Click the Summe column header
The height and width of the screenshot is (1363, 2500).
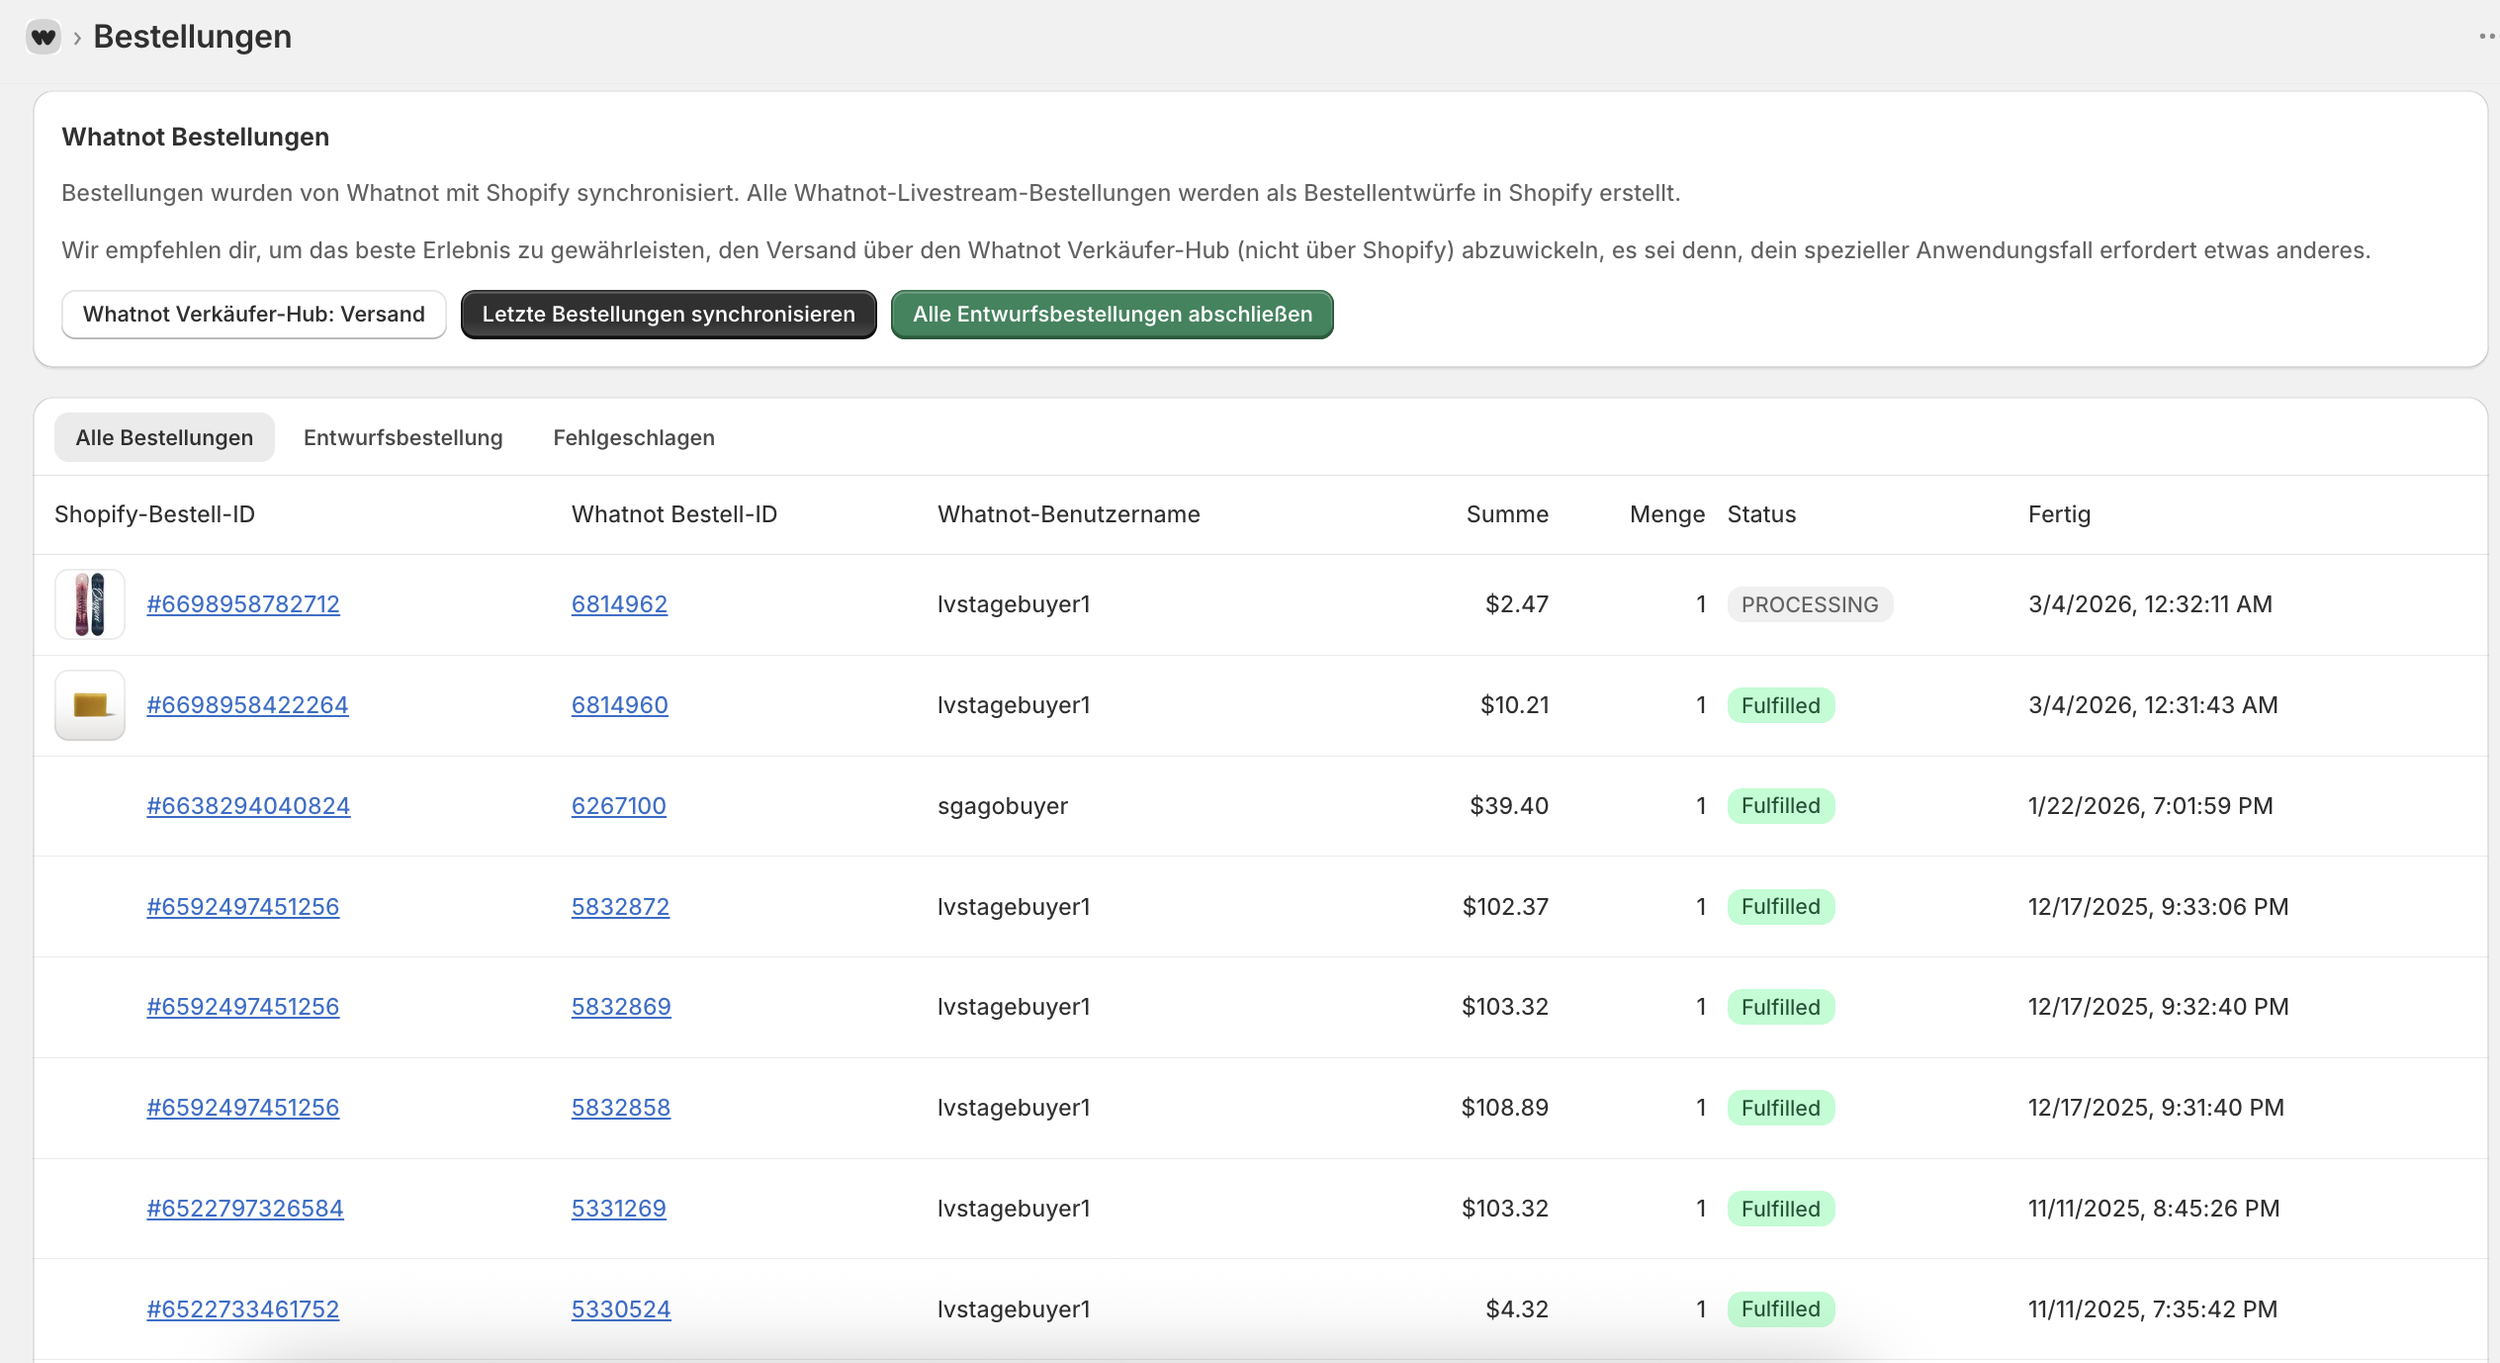[x=1506, y=514]
